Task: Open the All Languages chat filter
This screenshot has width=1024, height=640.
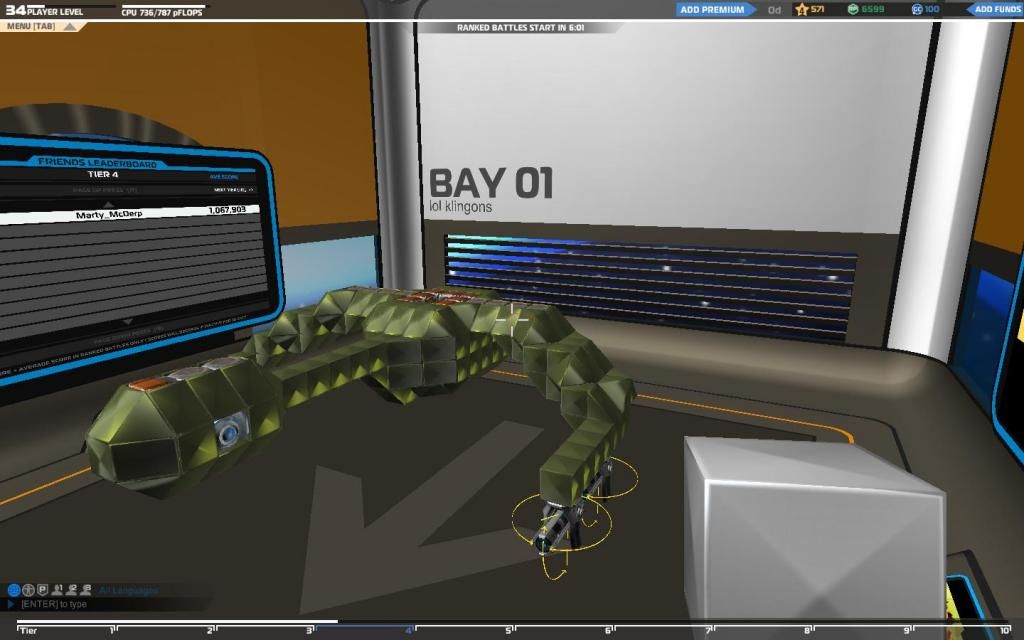Action: (x=129, y=590)
